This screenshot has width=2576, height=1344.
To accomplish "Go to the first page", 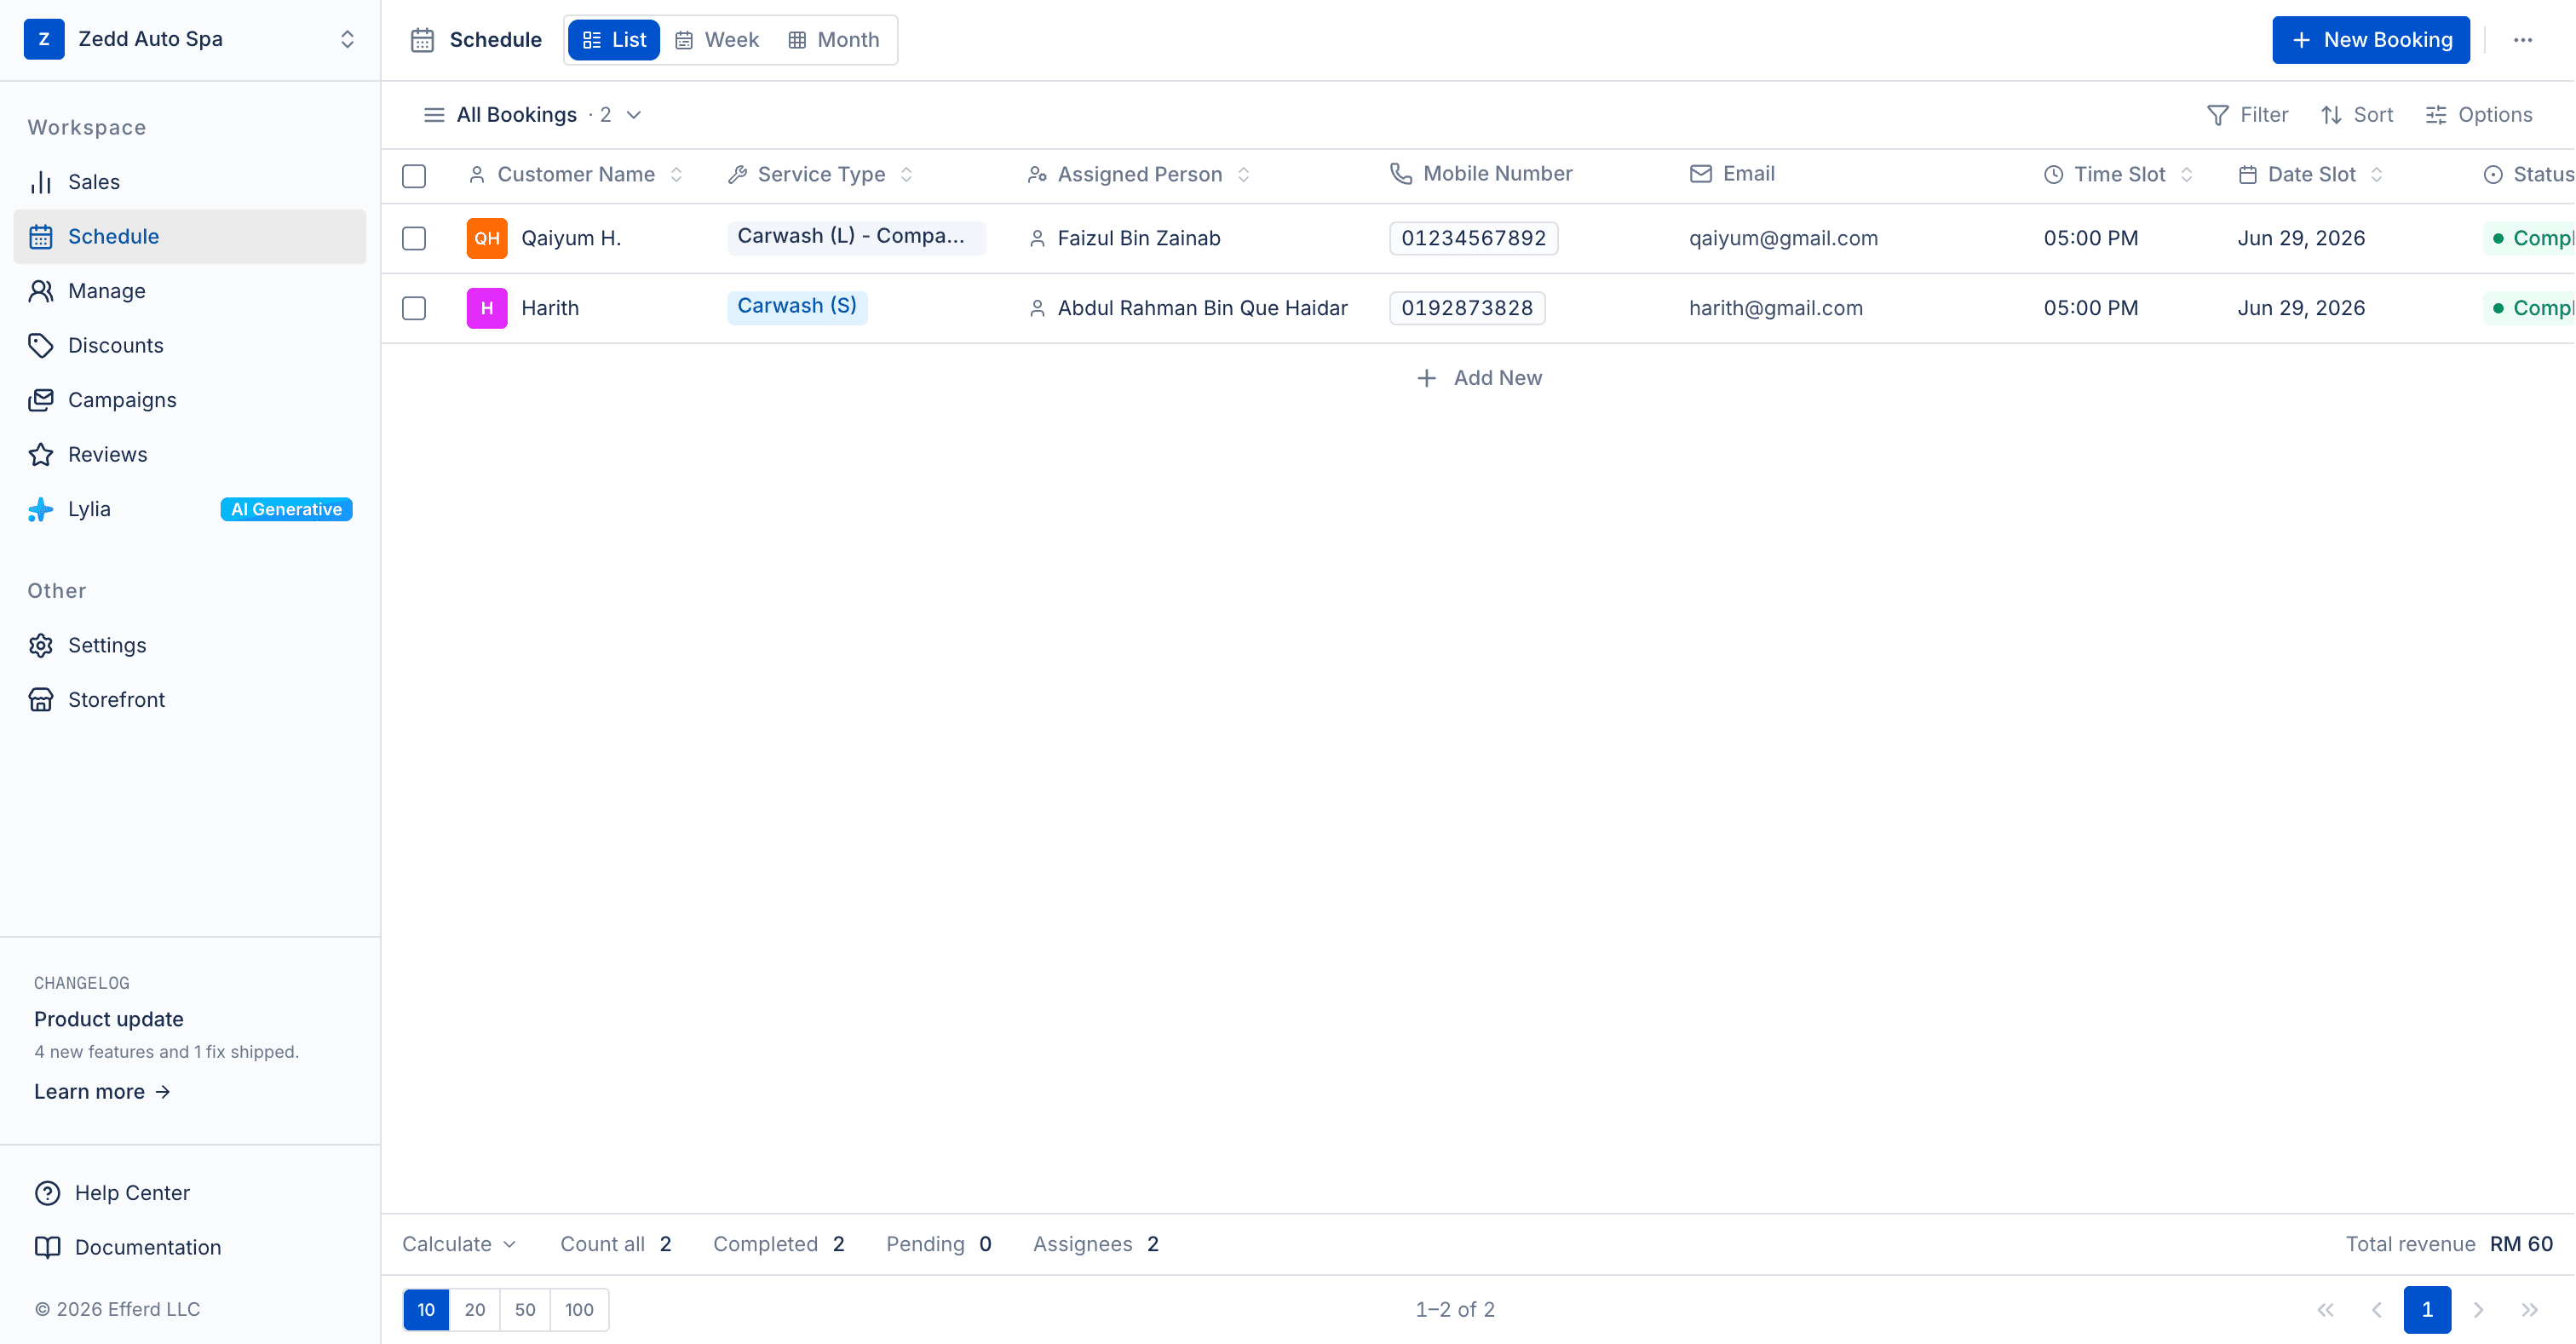I will click(x=2326, y=1310).
